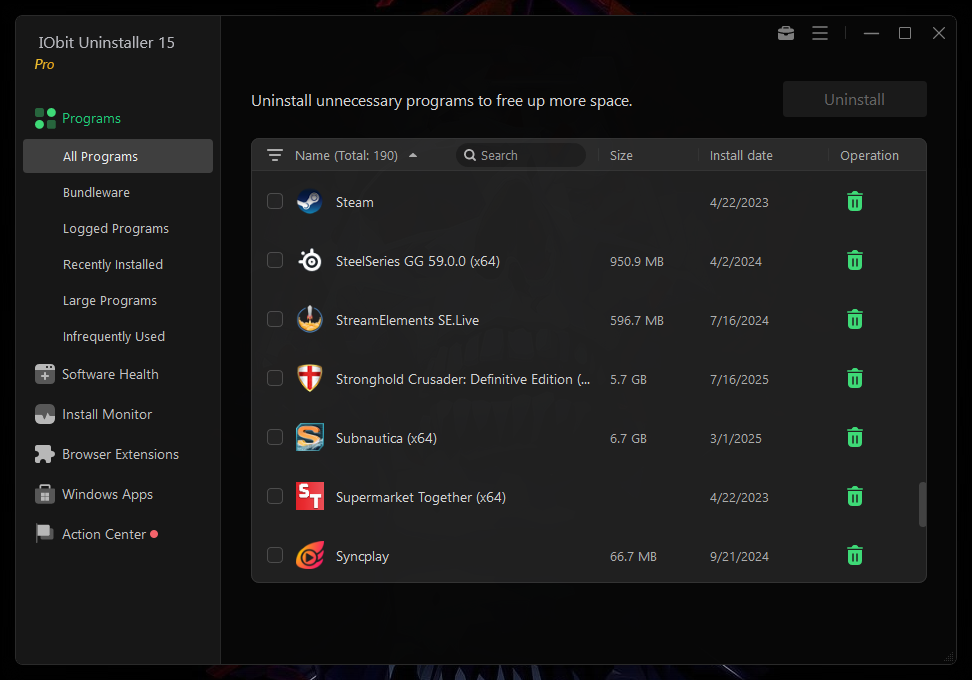Select the Syncplay program name
The image size is (972, 680).
[362, 556]
